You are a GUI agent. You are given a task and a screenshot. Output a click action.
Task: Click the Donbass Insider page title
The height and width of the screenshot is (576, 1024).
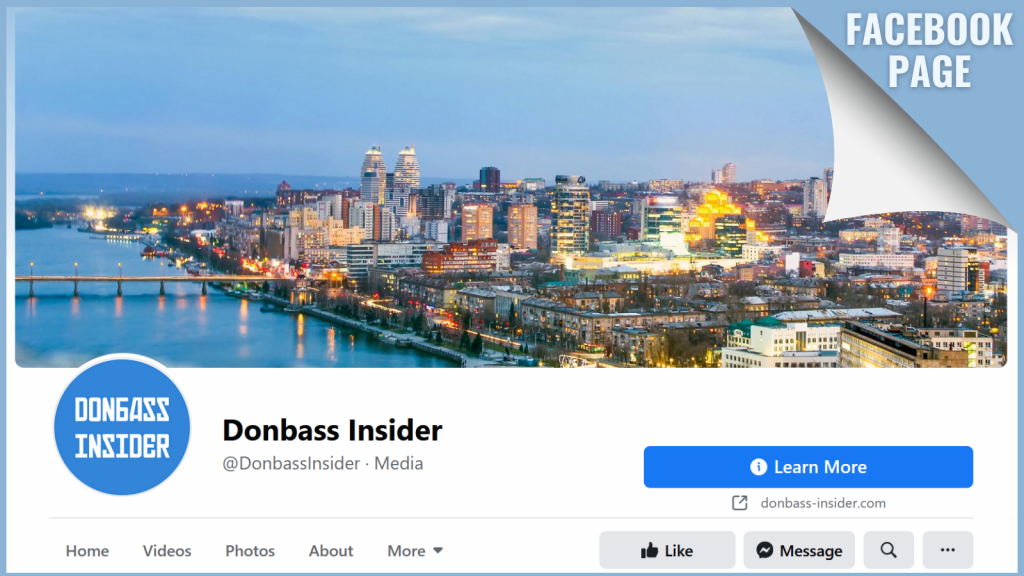332,430
